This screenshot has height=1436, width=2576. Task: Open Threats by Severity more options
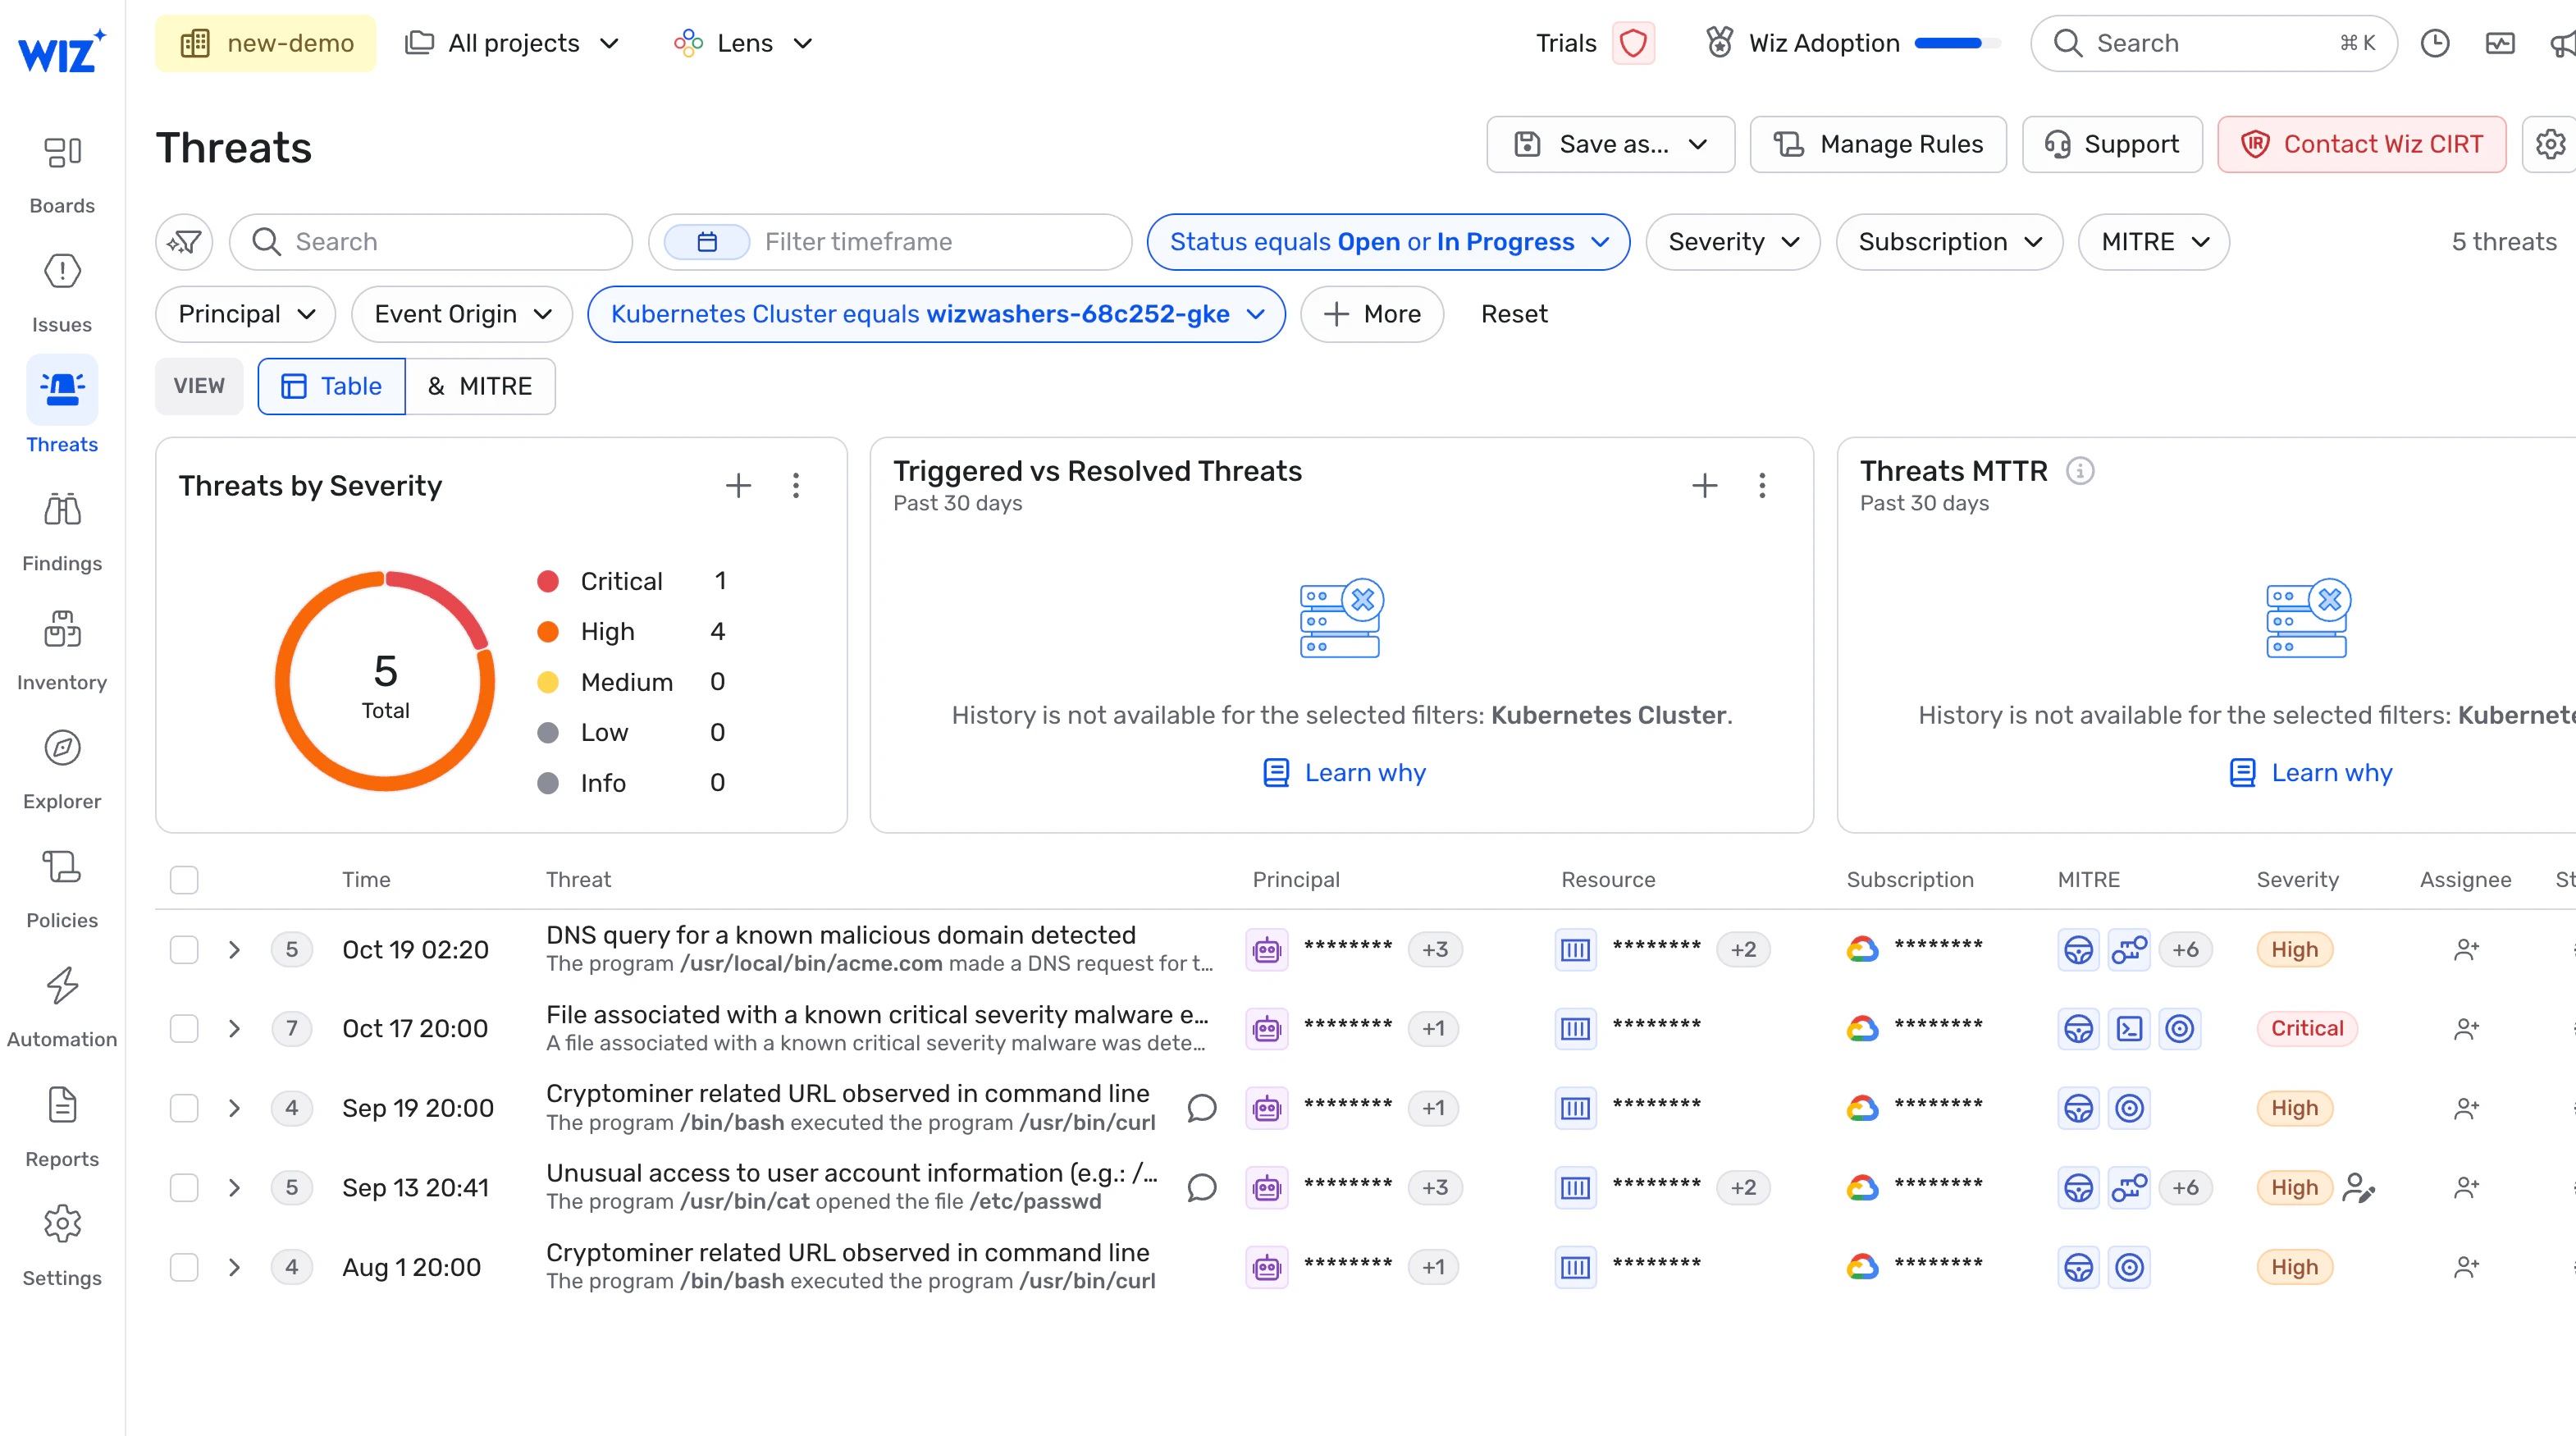click(796, 486)
